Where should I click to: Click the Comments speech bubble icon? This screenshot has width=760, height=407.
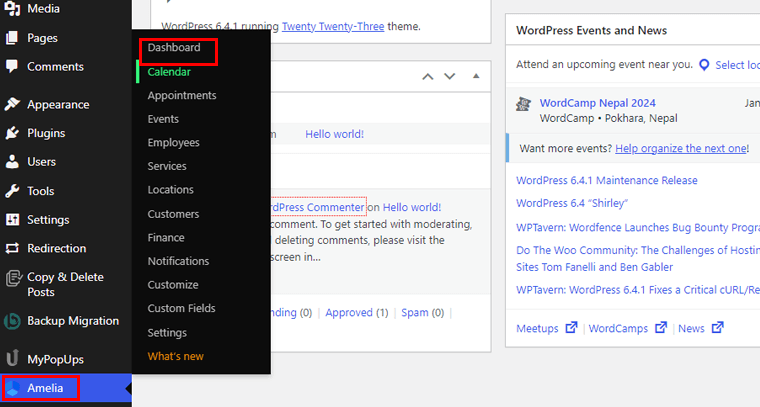12,66
